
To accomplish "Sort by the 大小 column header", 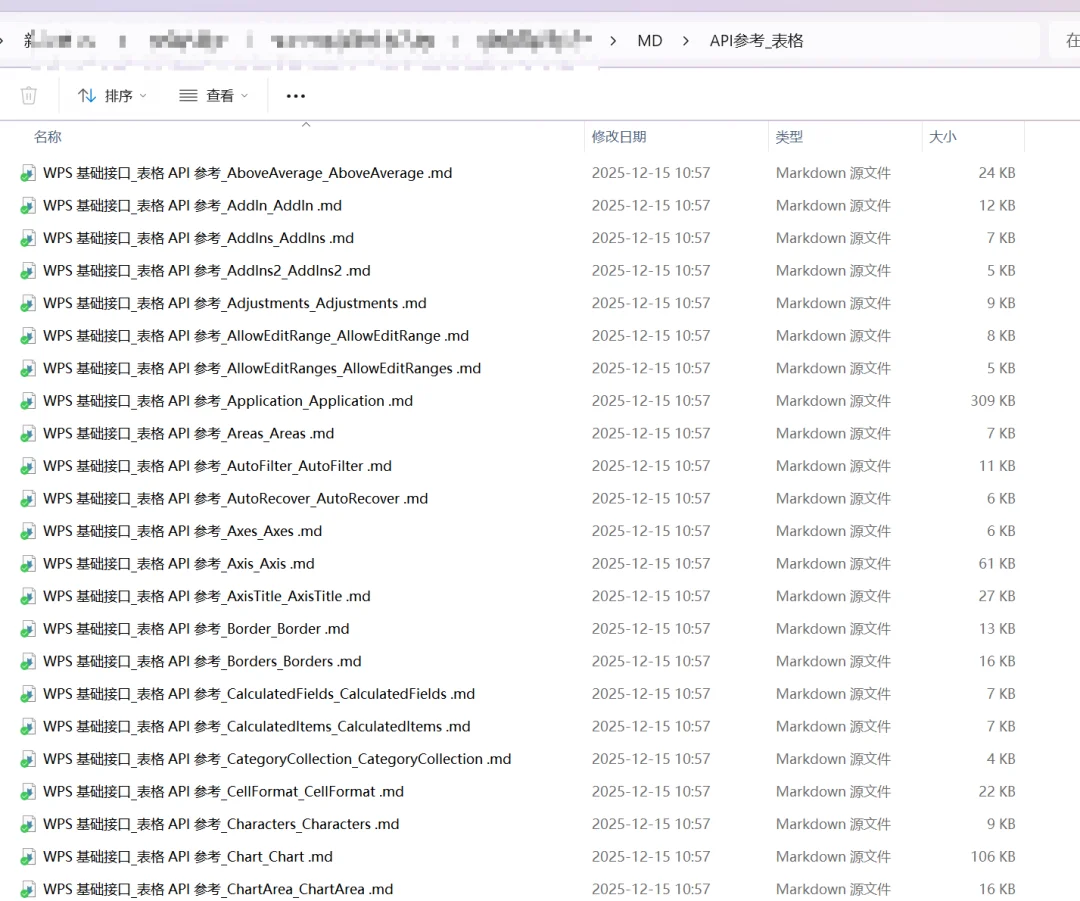I will point(942,136).
